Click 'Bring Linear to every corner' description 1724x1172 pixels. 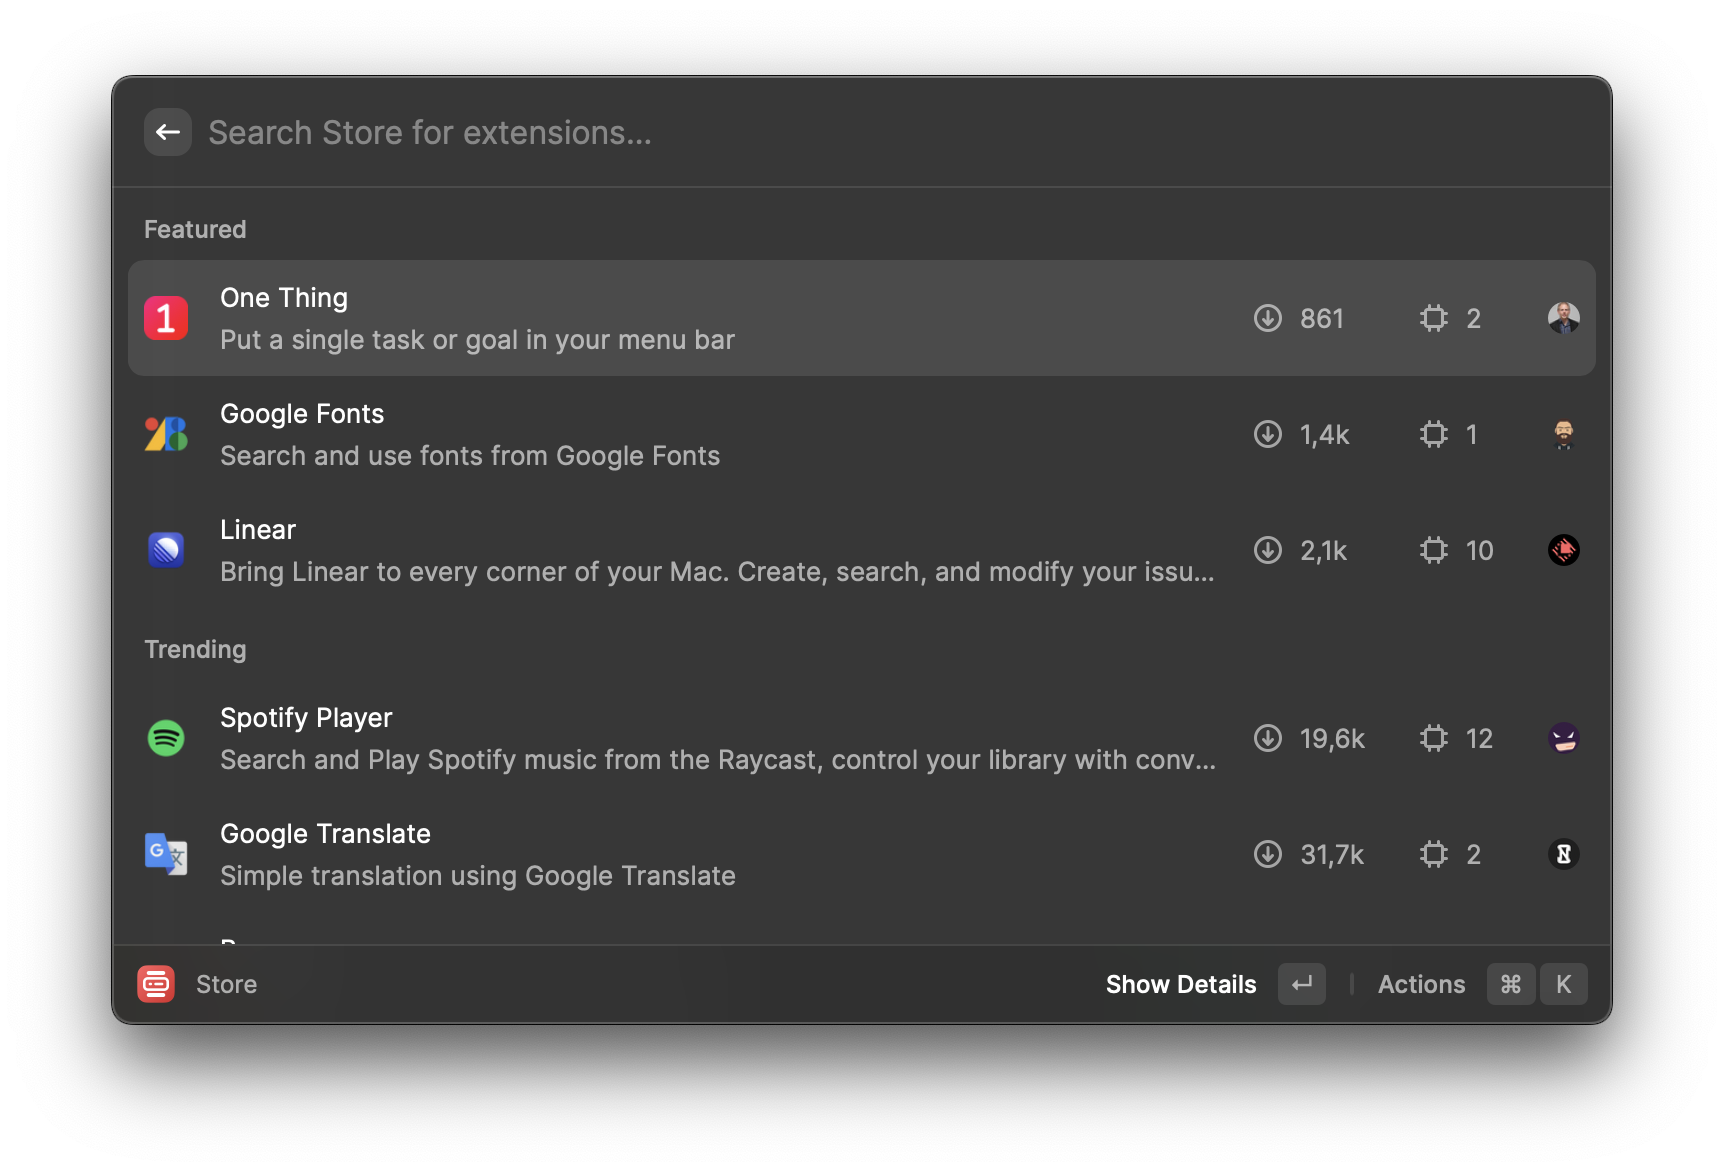point(717,572)
